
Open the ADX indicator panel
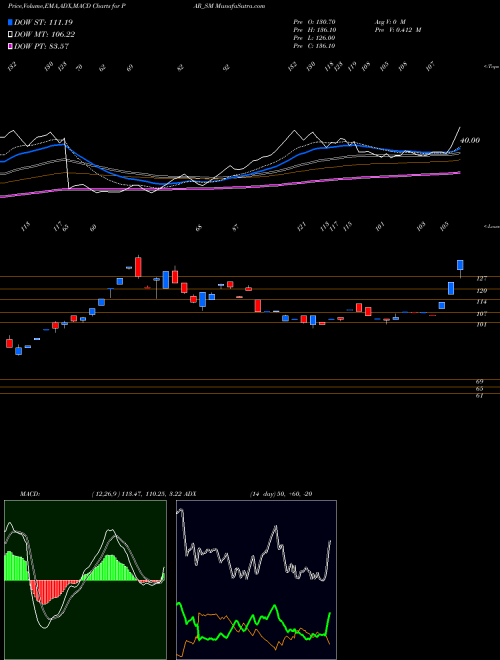[256, 580]
